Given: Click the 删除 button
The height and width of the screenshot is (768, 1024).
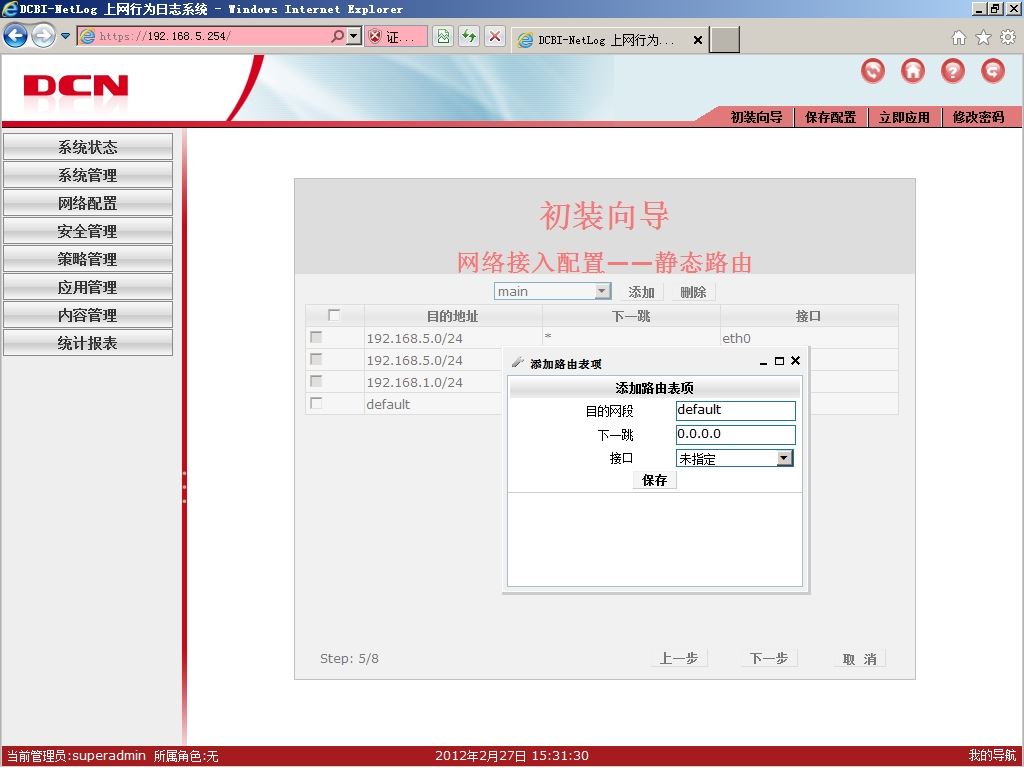Looking at the screenshot, I should pyautogui.click(x=693, y=292).
